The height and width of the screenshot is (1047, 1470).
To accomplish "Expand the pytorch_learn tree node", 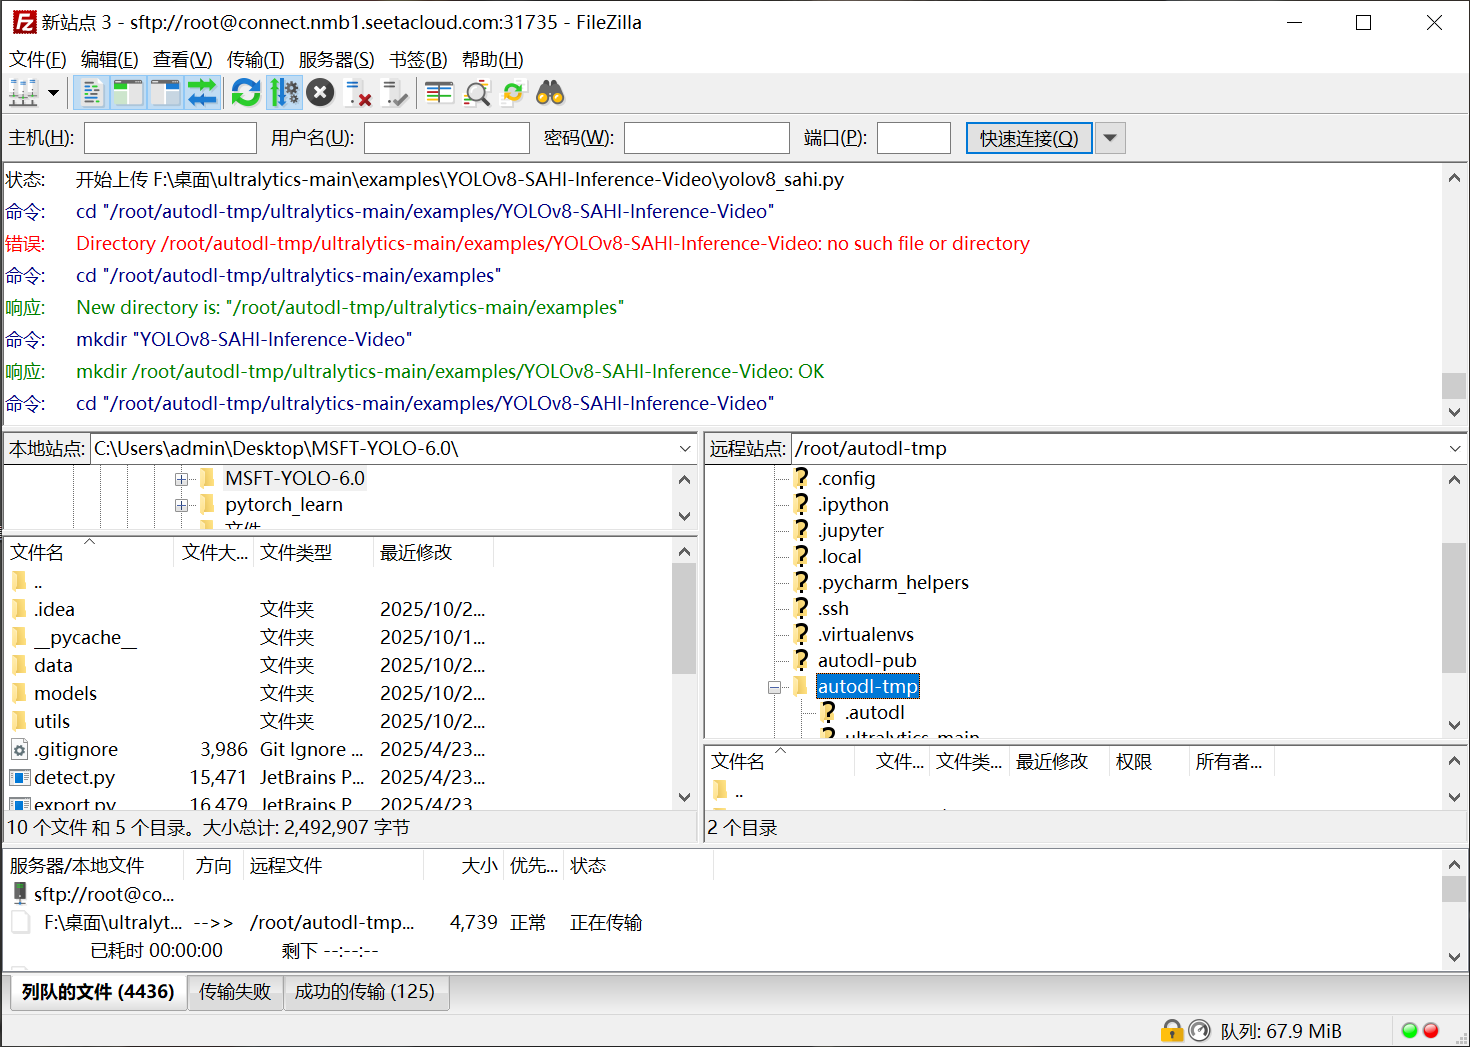I will tap(181, 505).
